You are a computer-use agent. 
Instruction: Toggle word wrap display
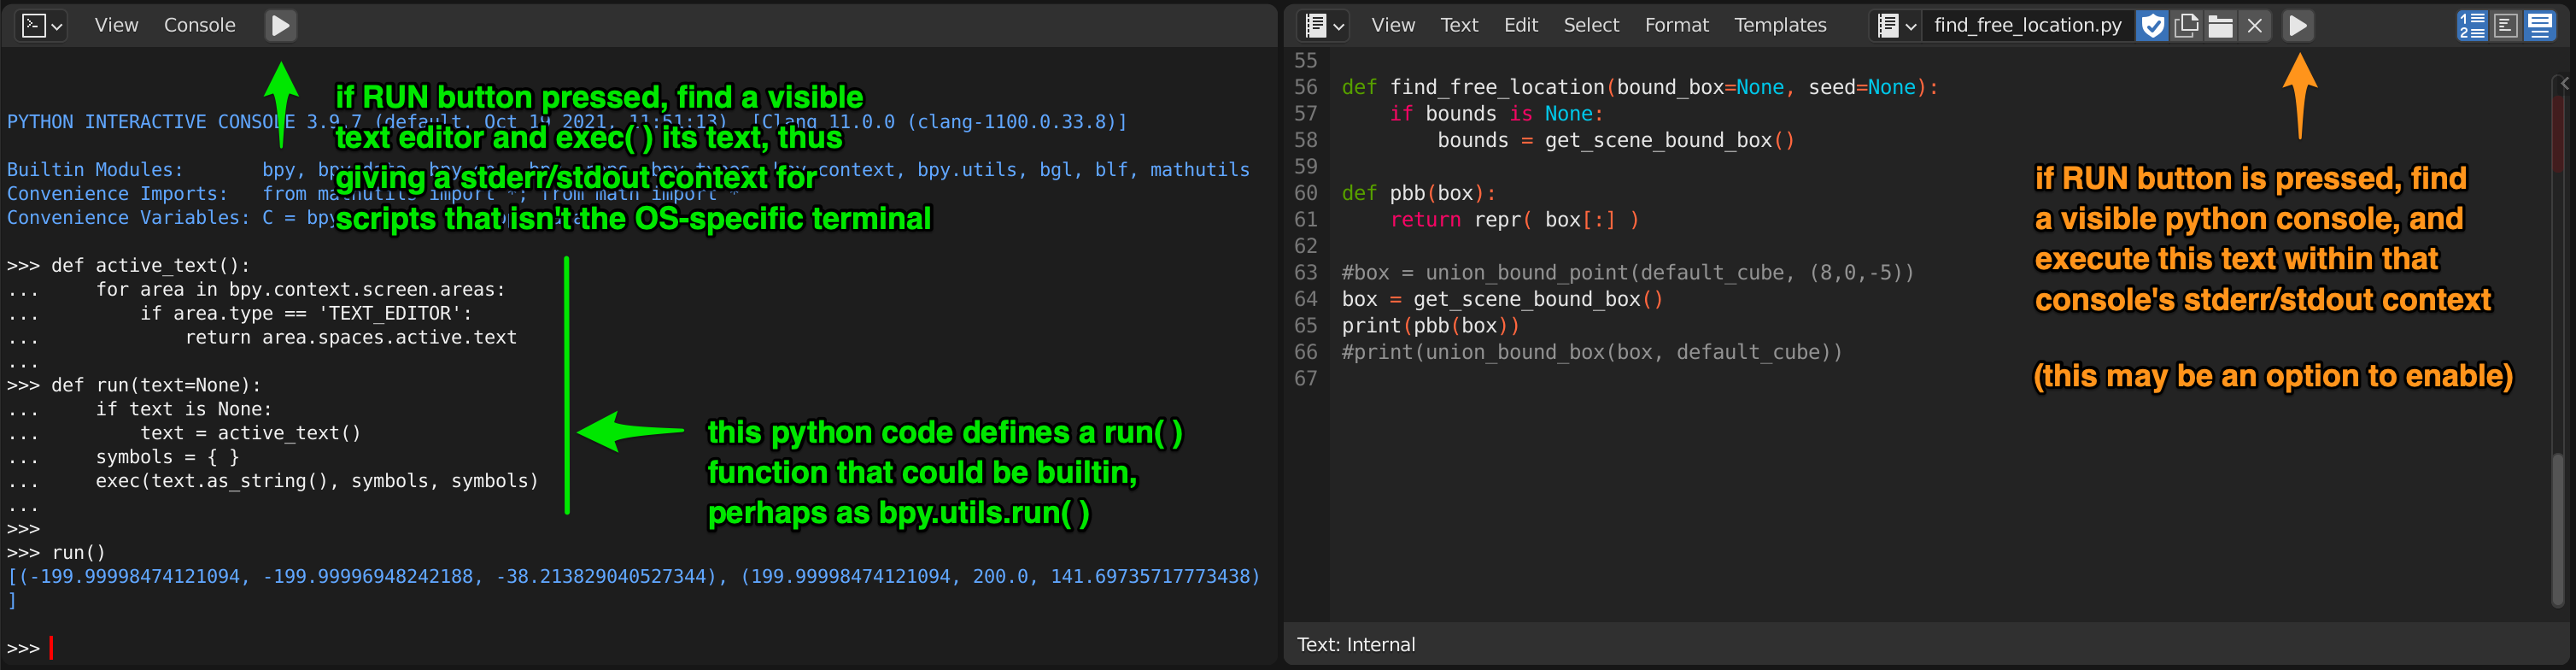[x=2506, y=25]
